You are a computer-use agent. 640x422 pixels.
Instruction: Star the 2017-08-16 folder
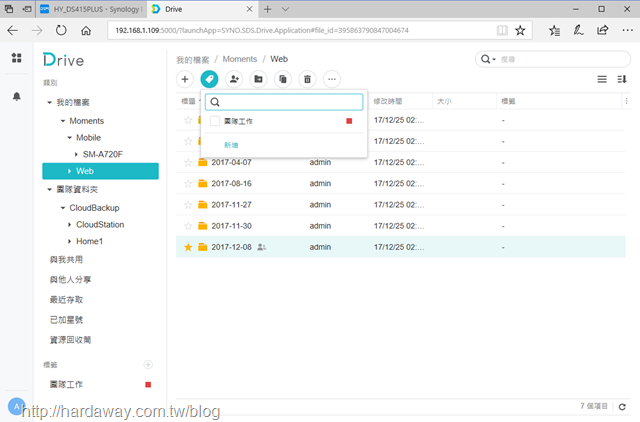tap(188, 183)
